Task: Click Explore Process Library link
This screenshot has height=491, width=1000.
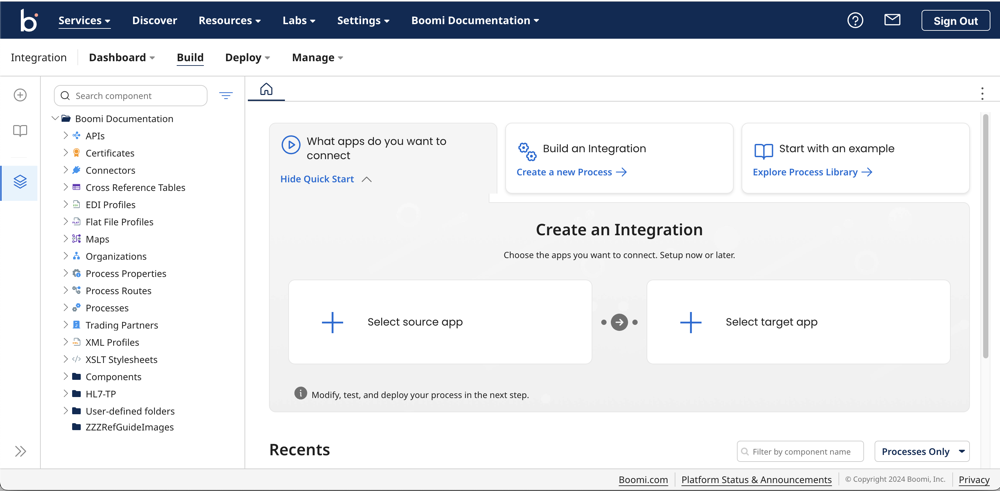Action: pos(812,172)
